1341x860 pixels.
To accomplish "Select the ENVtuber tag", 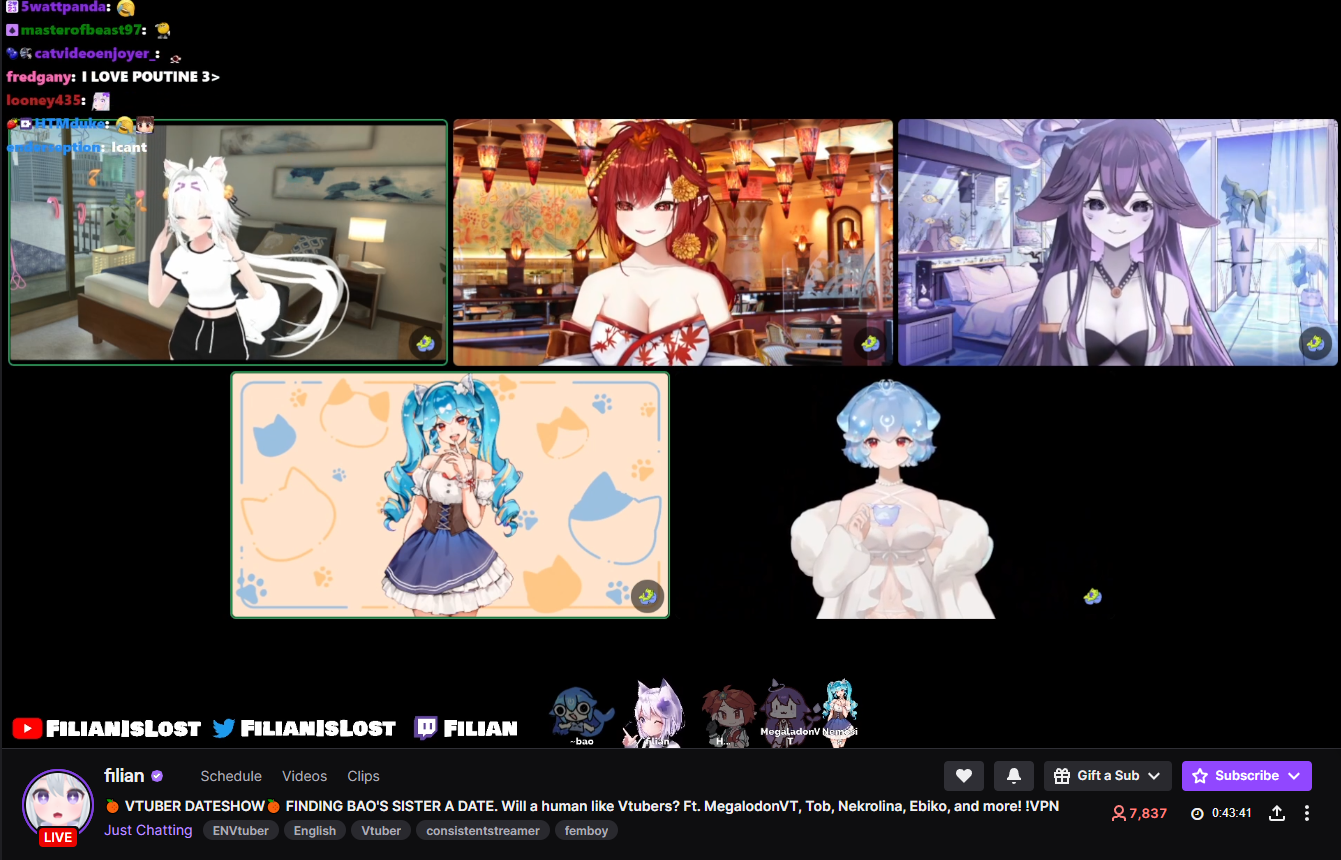I will (x=241, y=830).
